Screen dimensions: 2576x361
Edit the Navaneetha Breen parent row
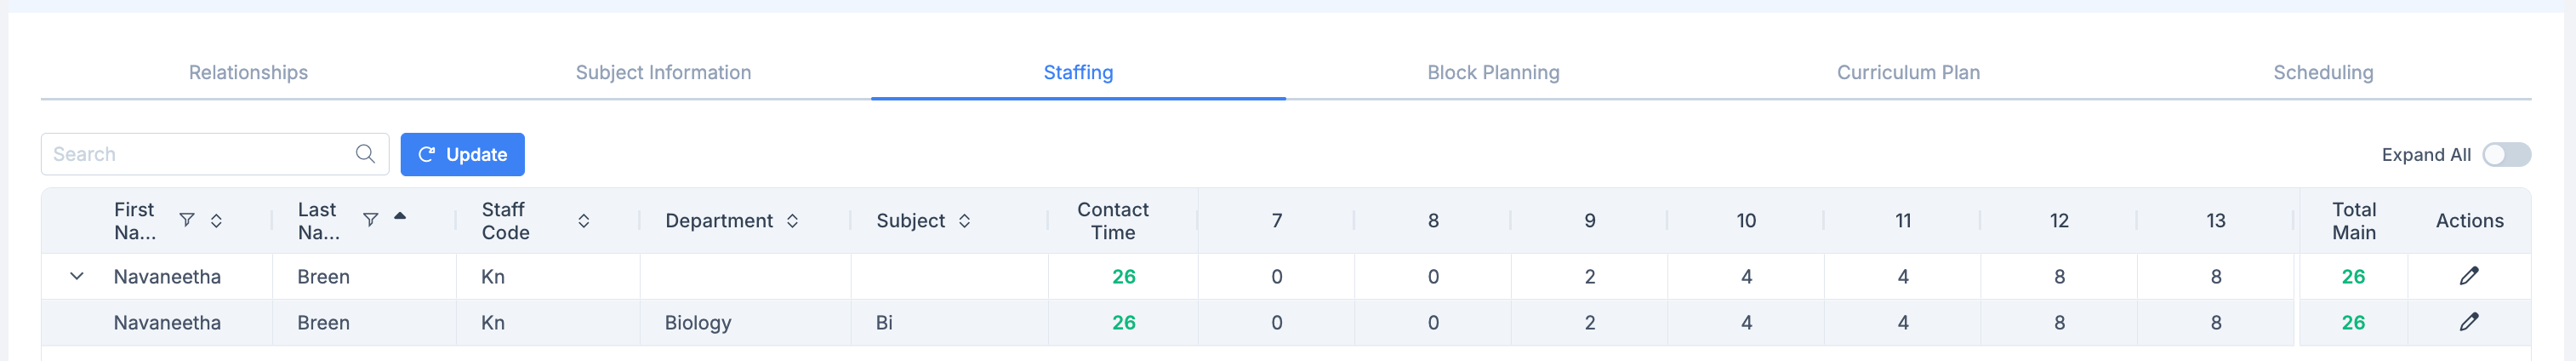coord(2468,276)
